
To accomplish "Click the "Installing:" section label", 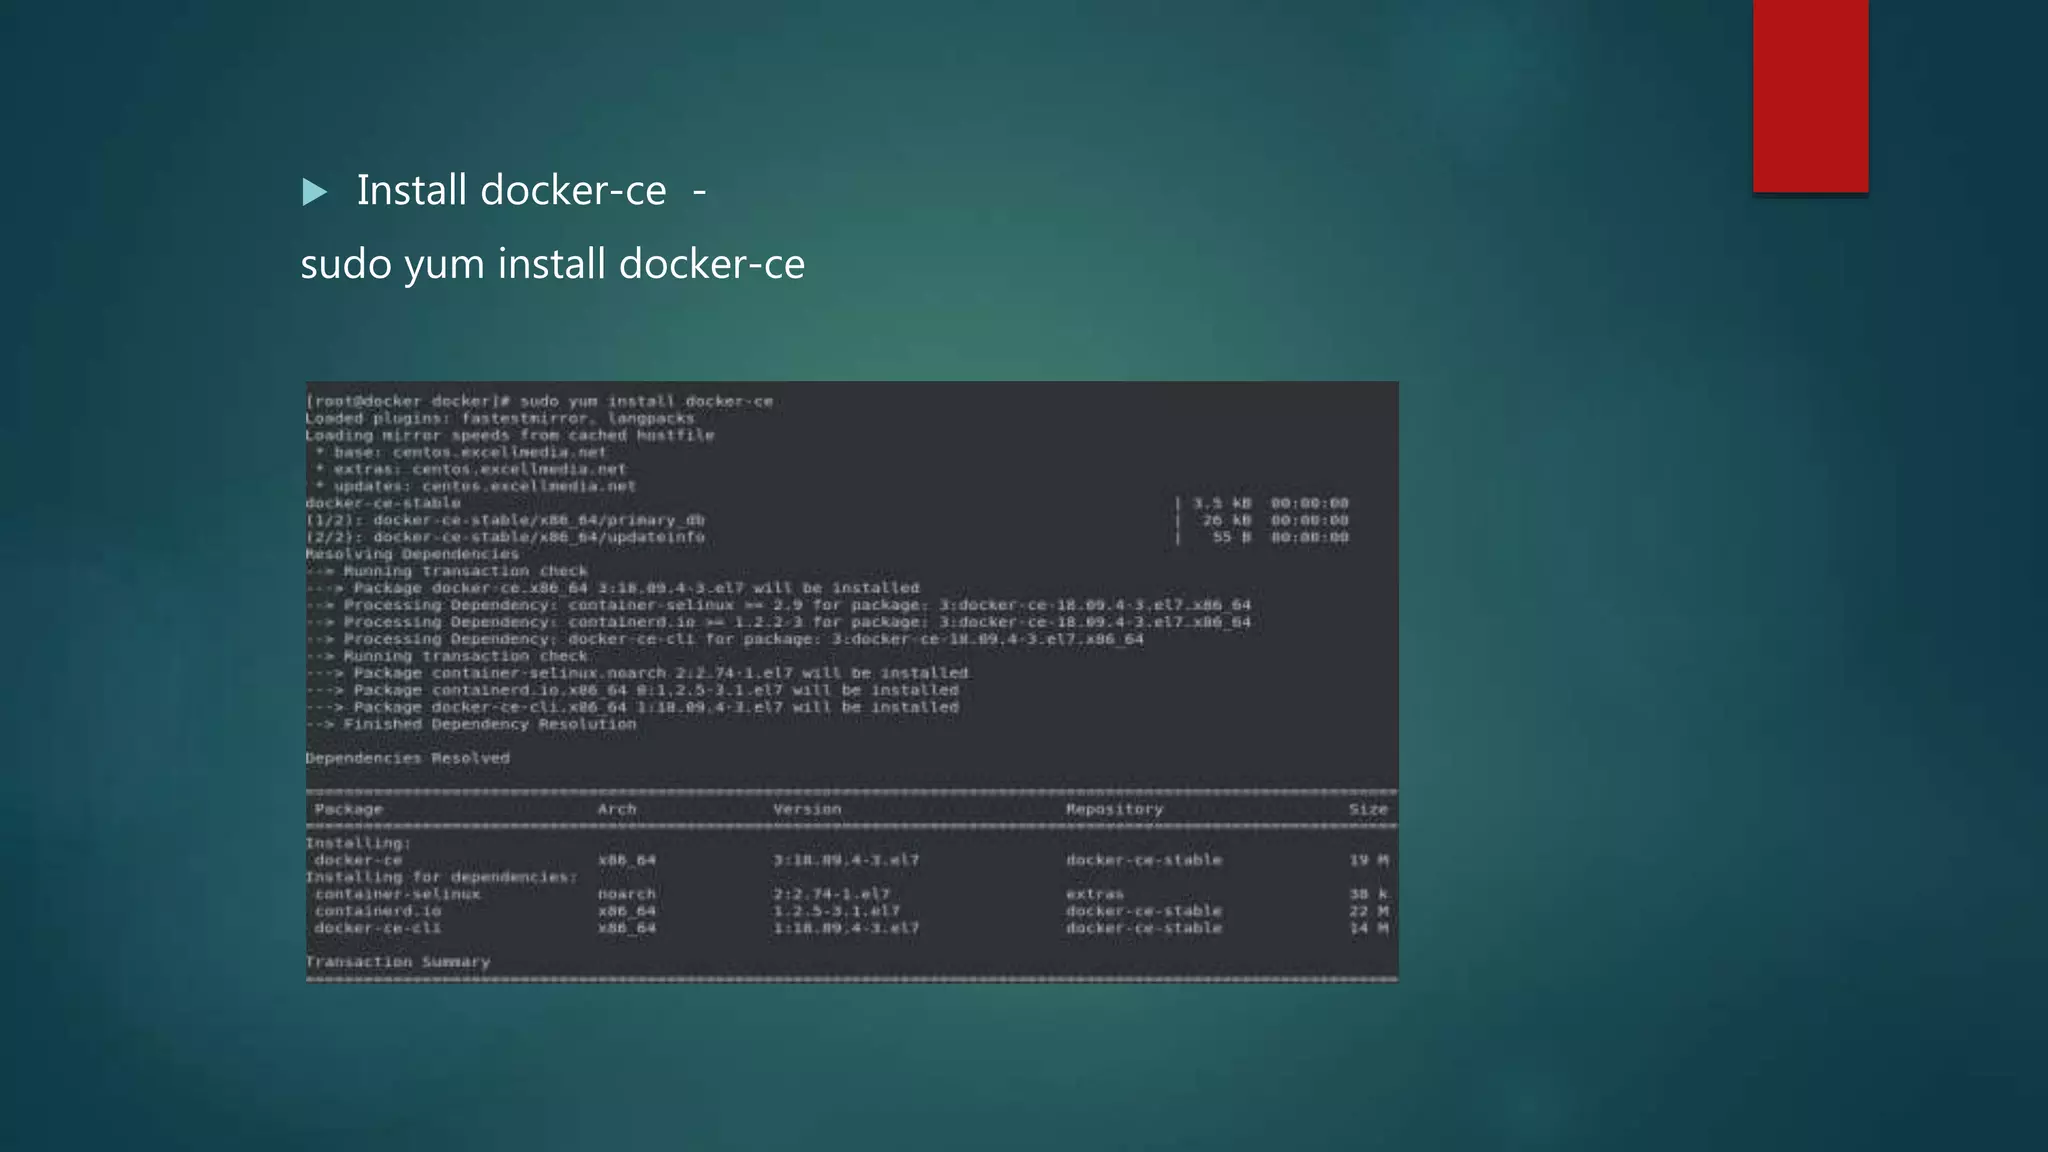I will pos(358,843).
